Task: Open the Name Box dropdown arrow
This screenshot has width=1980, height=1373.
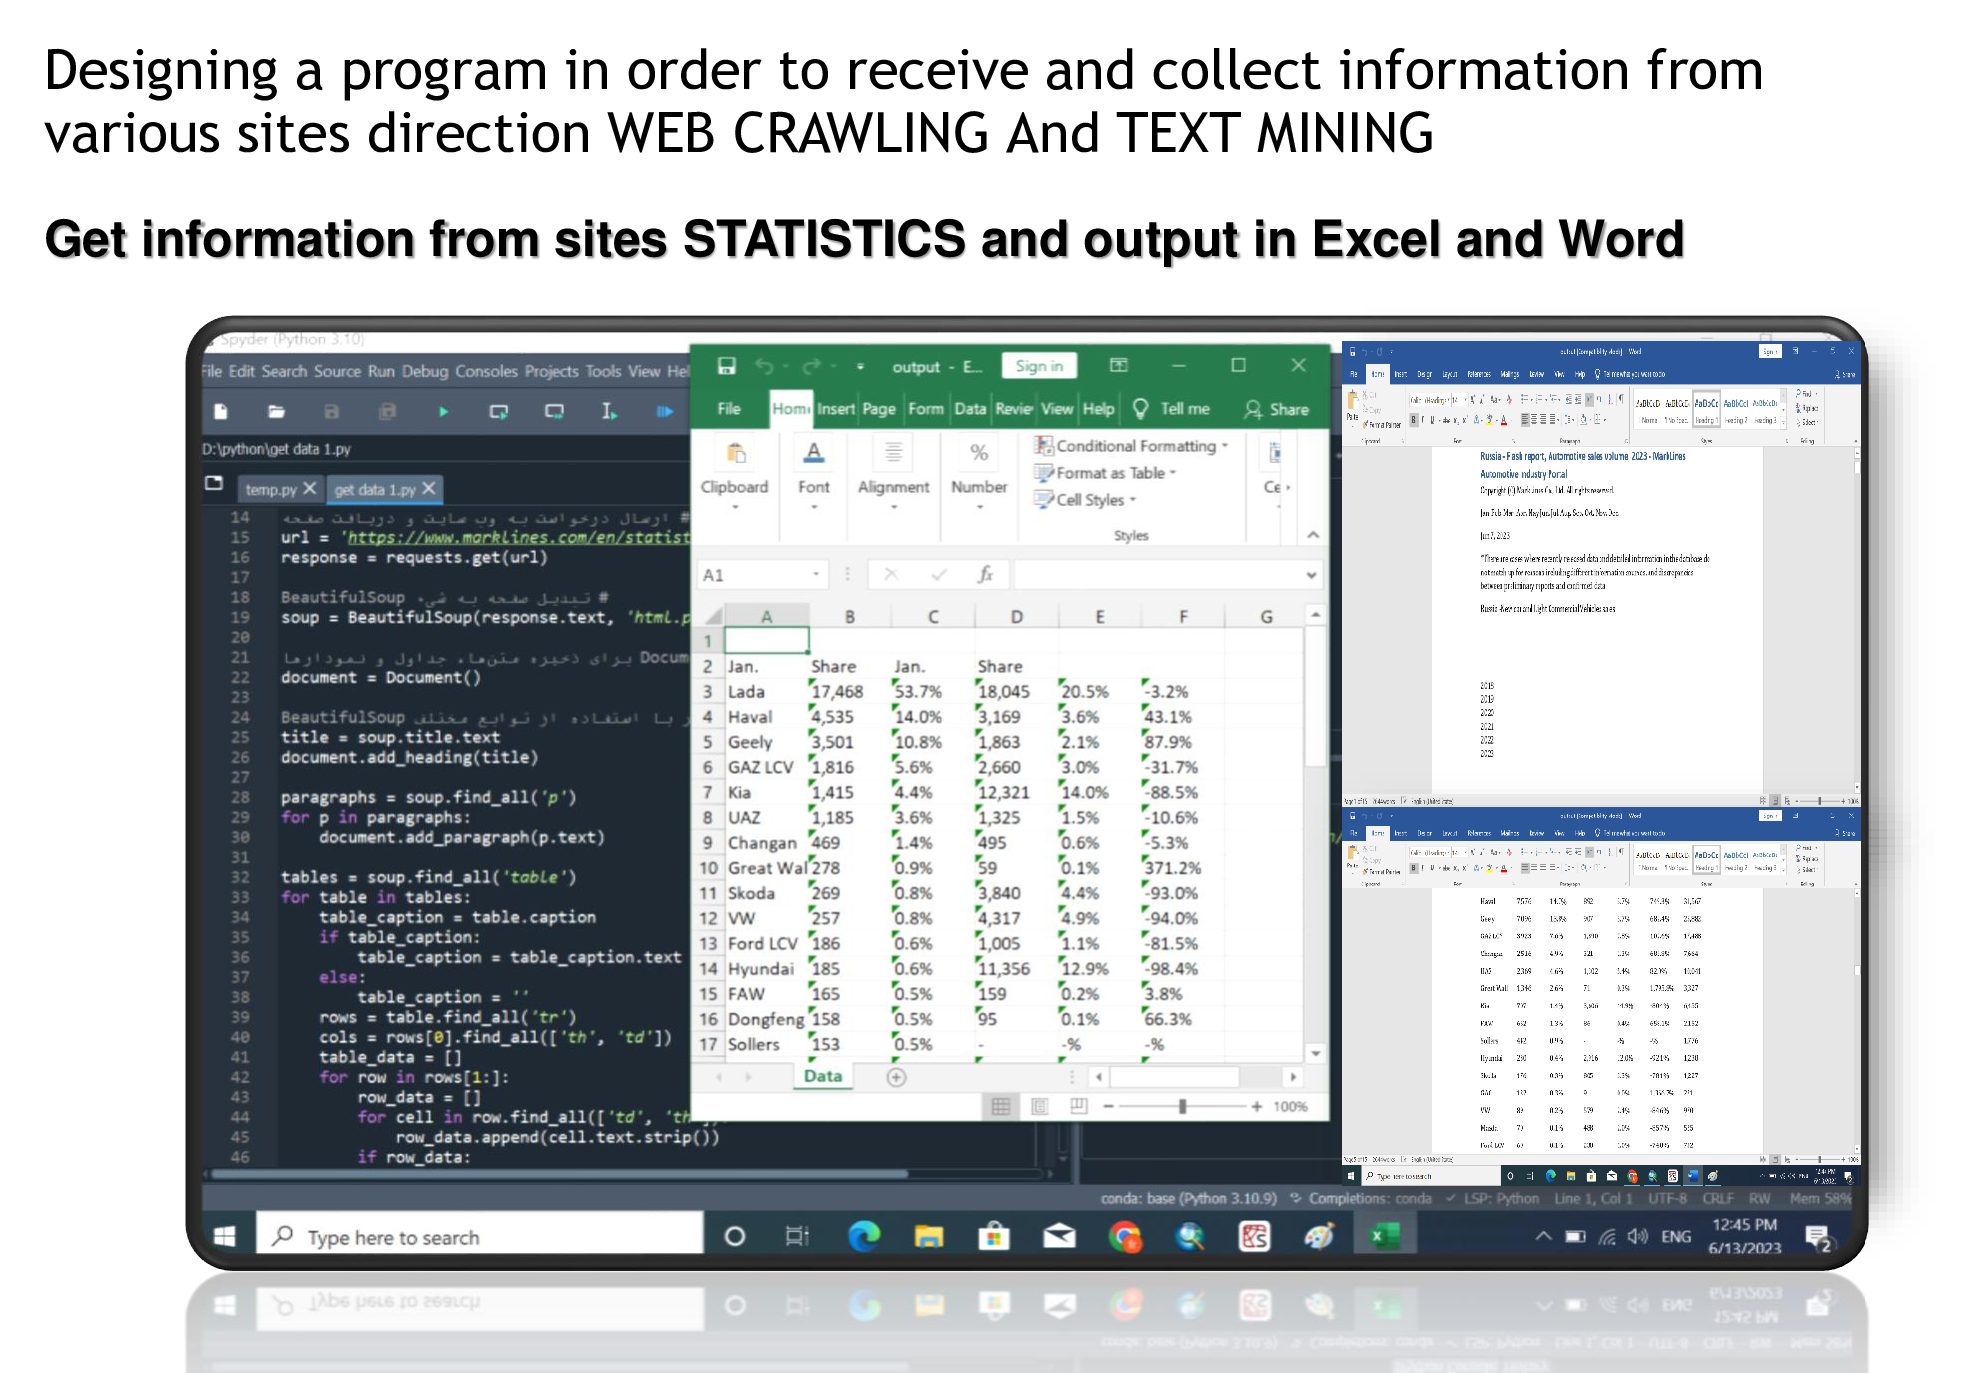Action: [x=816, y=574]
